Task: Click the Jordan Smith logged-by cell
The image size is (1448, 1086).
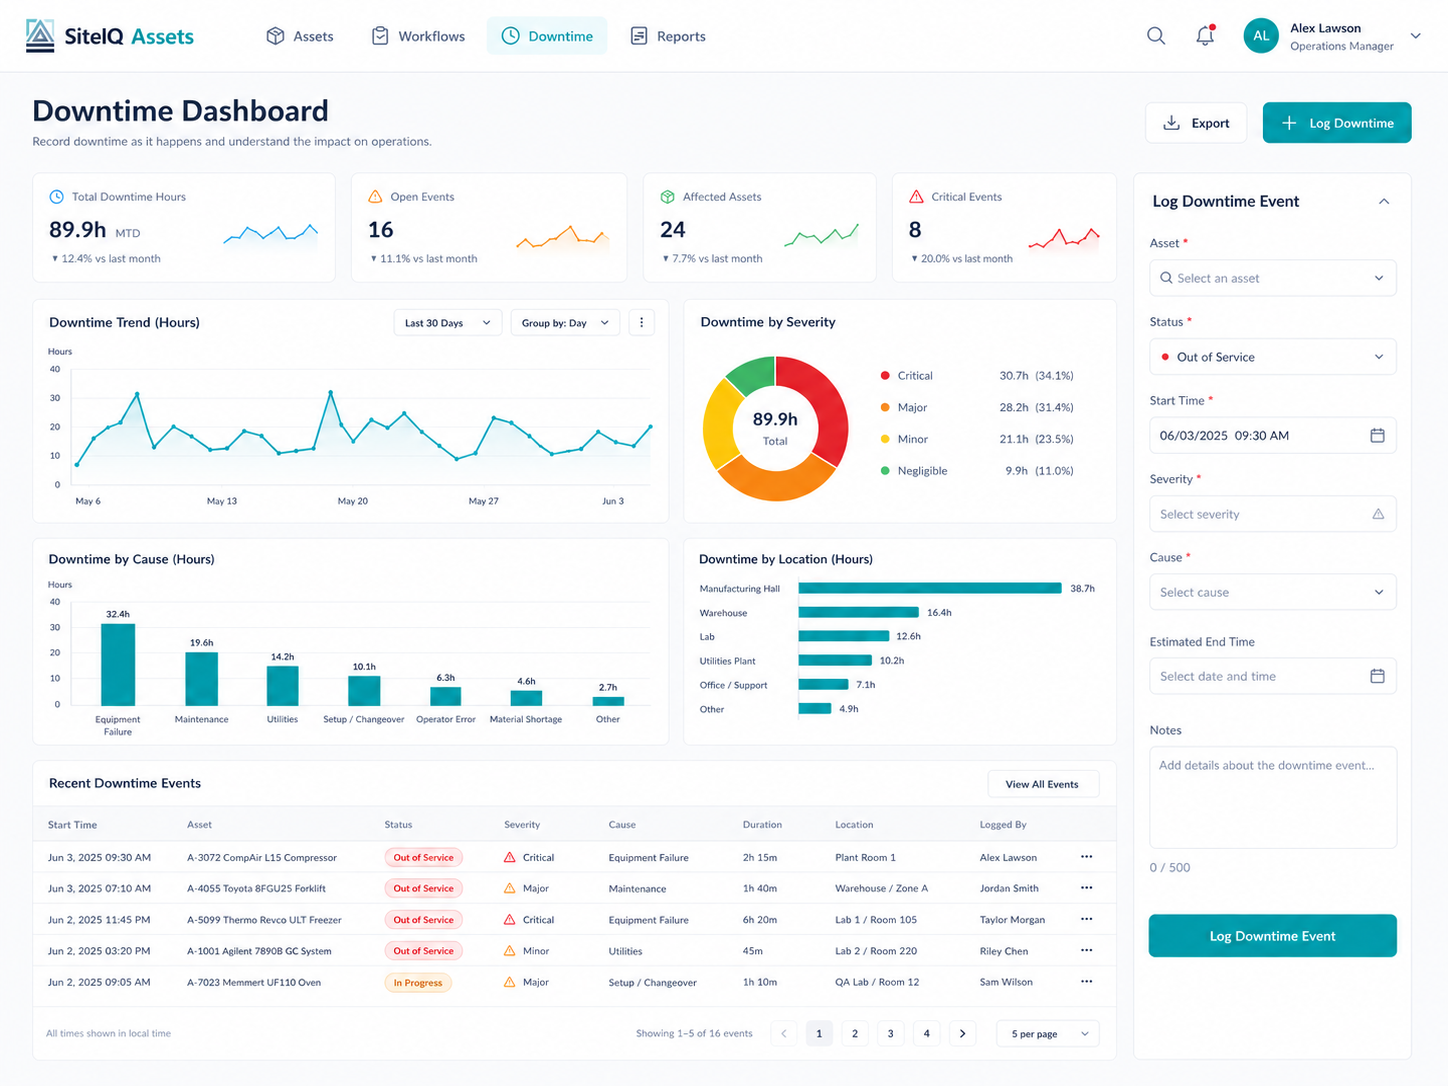Action: (1009, 888)
